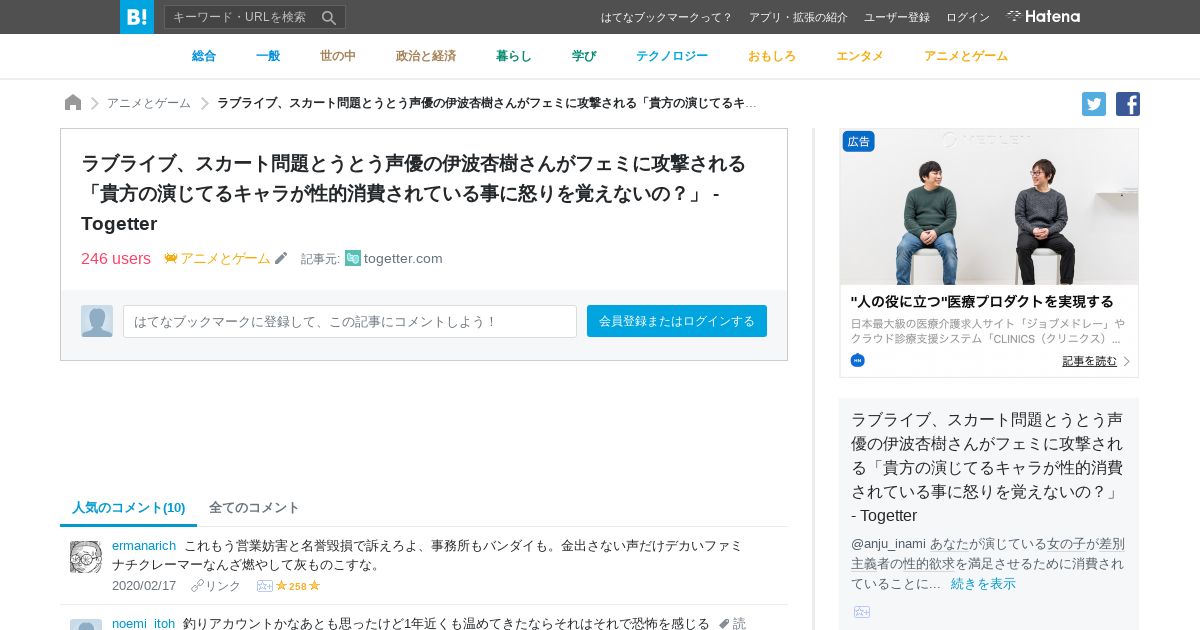Switch to 人気のコメント(10) tab
The image size is (1200, 630).
pos(128,508)
